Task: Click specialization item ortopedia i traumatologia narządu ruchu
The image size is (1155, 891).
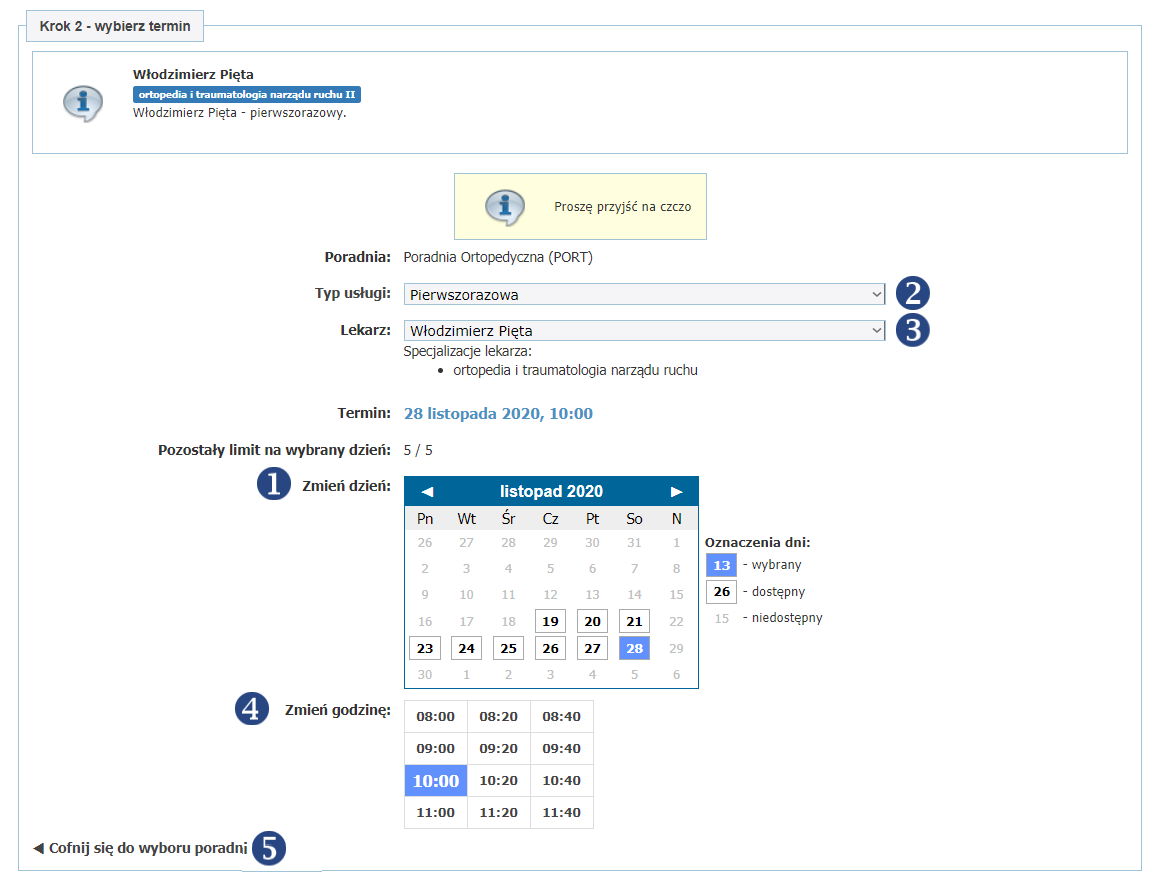Action: point(575,370)
